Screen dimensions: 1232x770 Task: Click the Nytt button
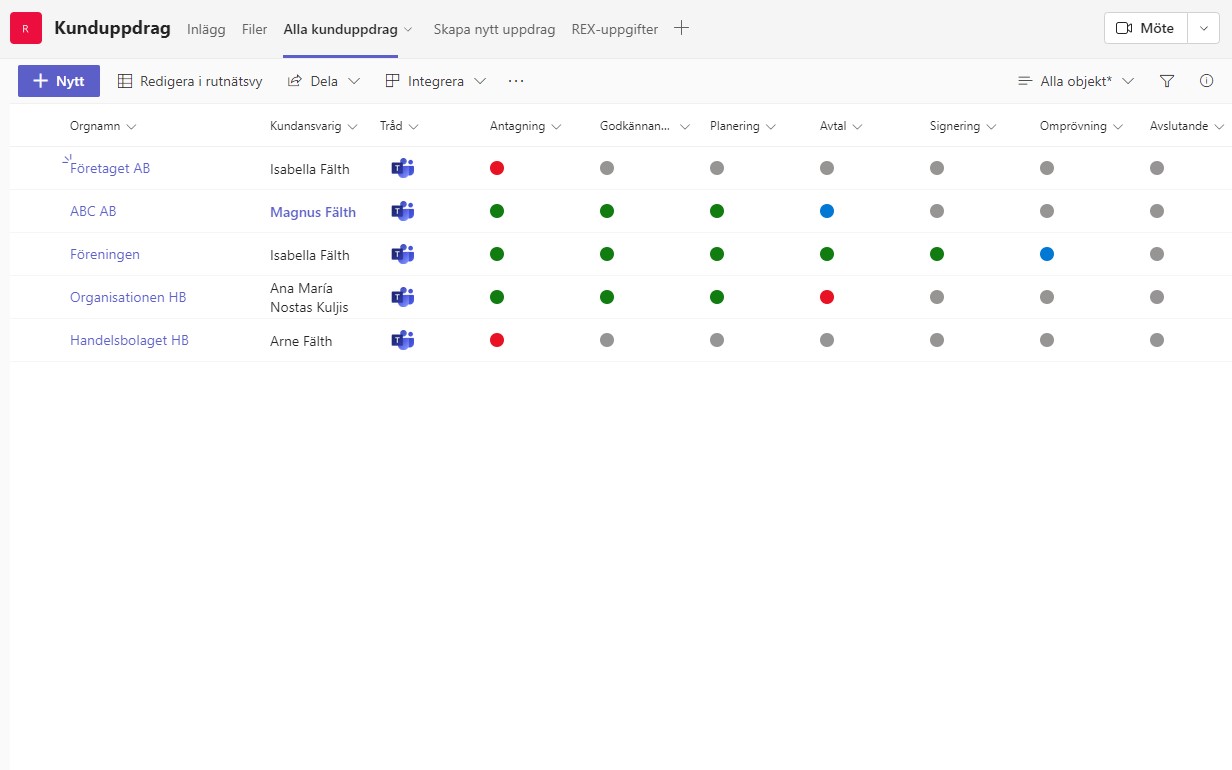pyautogui.click(x=59, y=81)
